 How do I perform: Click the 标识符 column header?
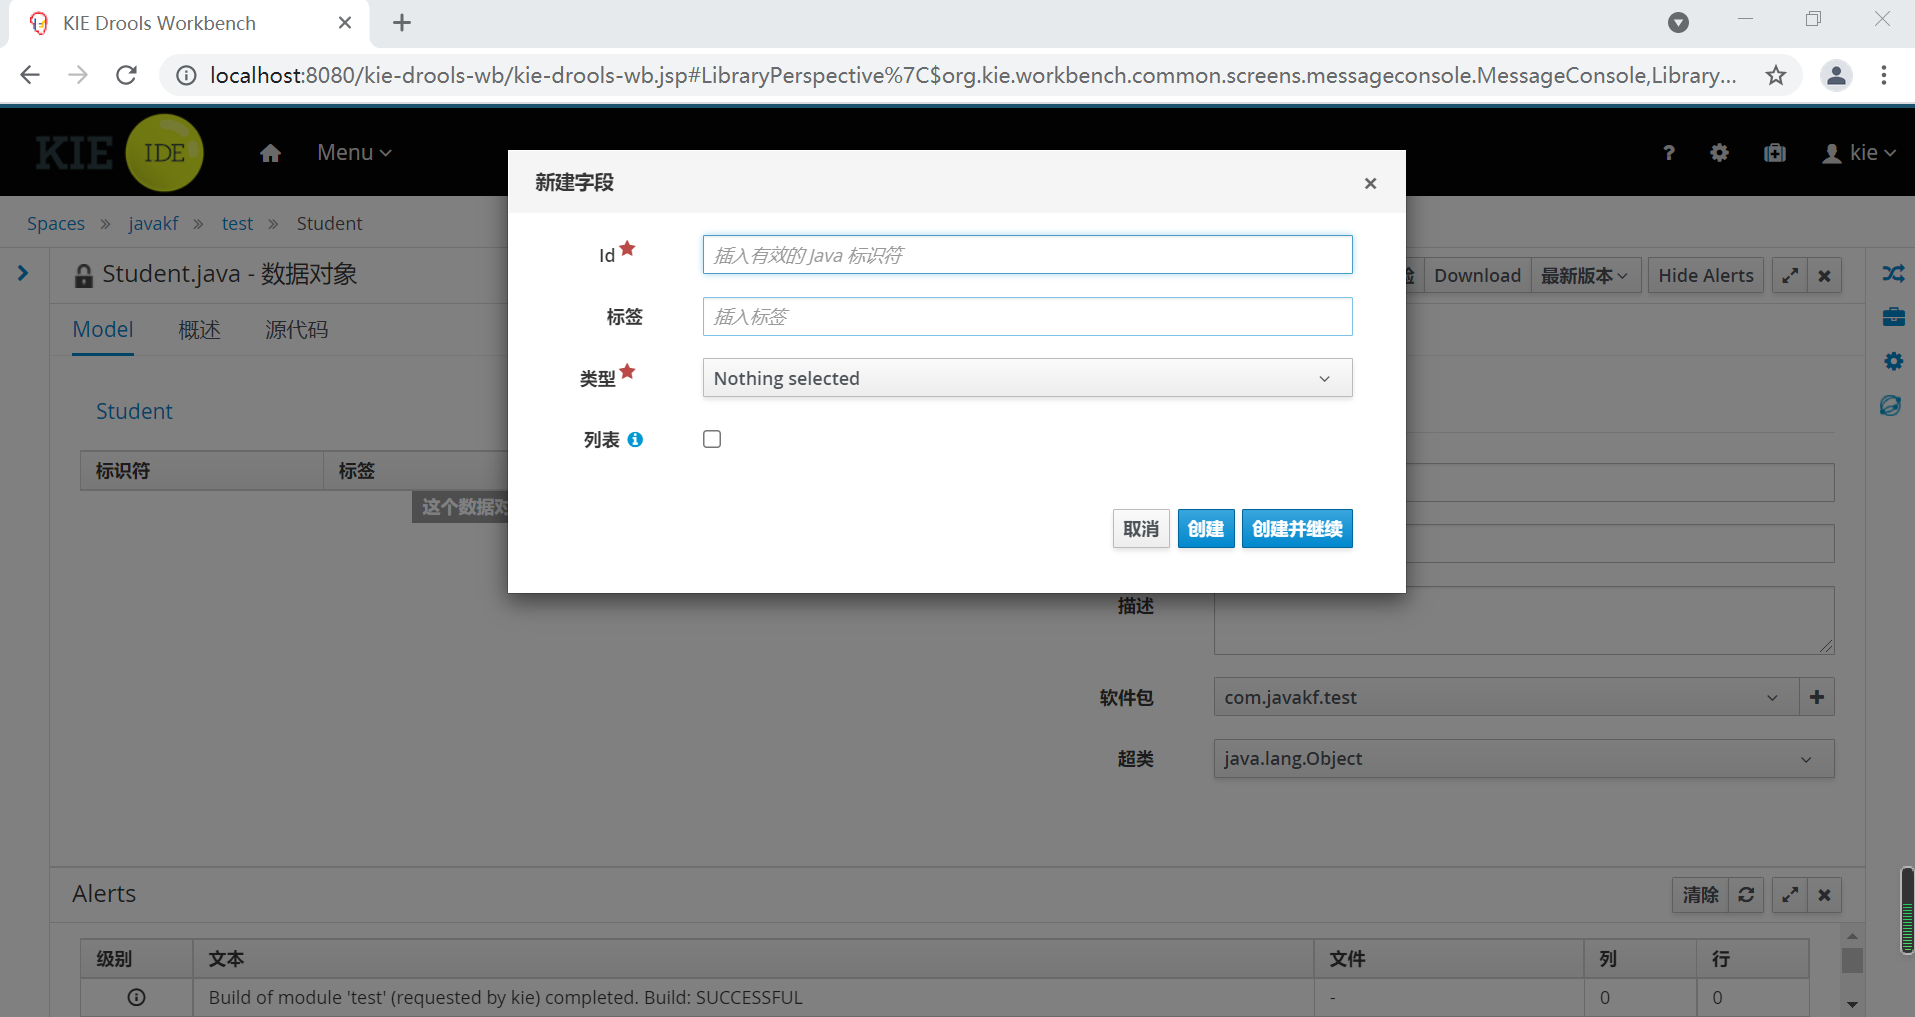coord(202,470)
